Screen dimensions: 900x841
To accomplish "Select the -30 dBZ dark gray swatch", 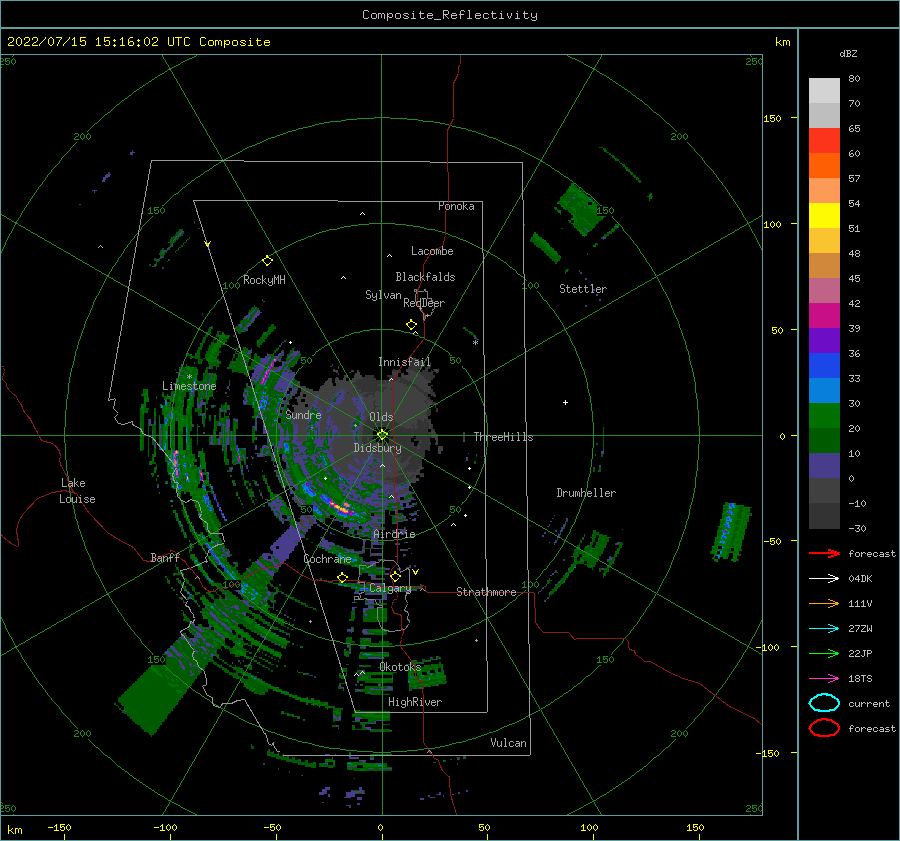I will 824,516.
